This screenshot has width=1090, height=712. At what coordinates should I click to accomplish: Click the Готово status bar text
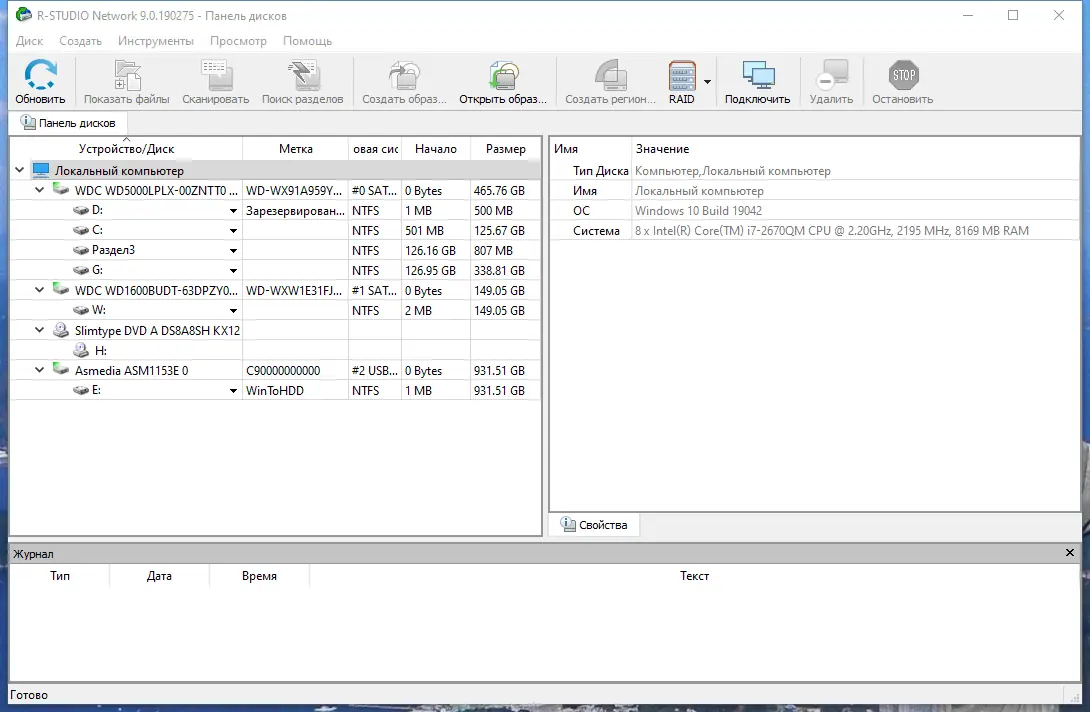coord(29,695)
